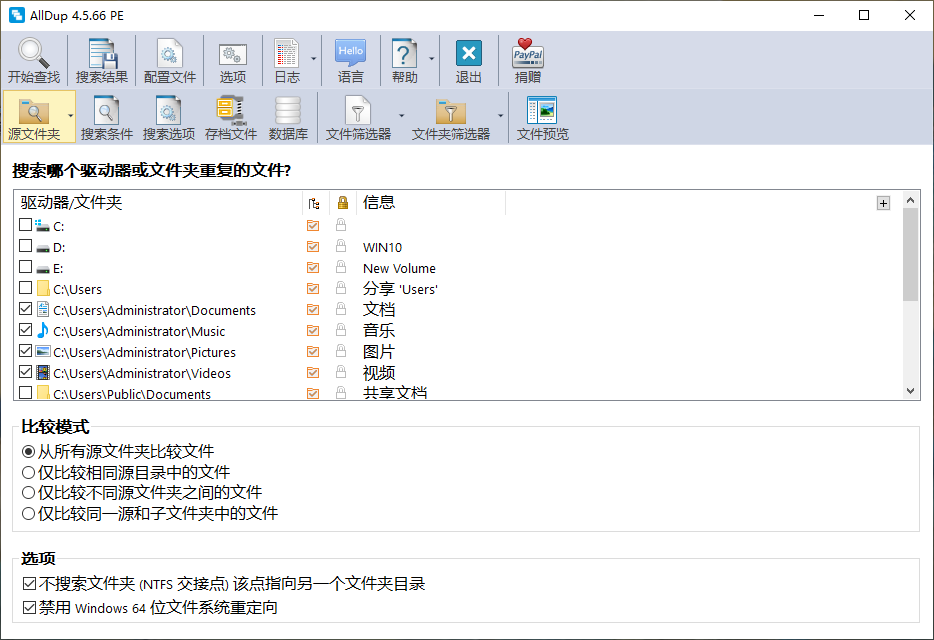The width and height of the screenshot is (934, 640).
Task: Open the 配置文件 profile manager
Action: (169, 60)
